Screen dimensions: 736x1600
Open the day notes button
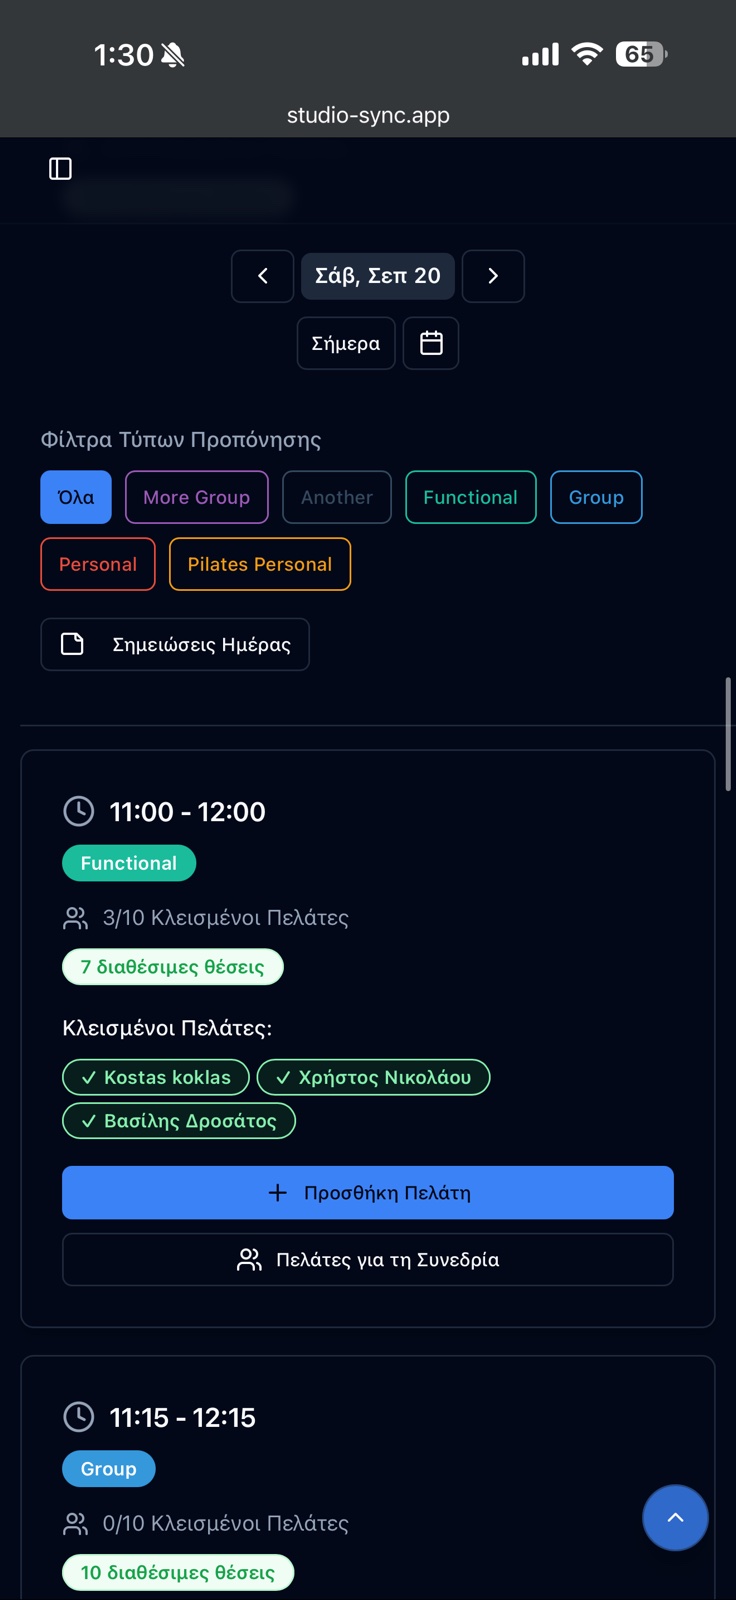point(175,644)
